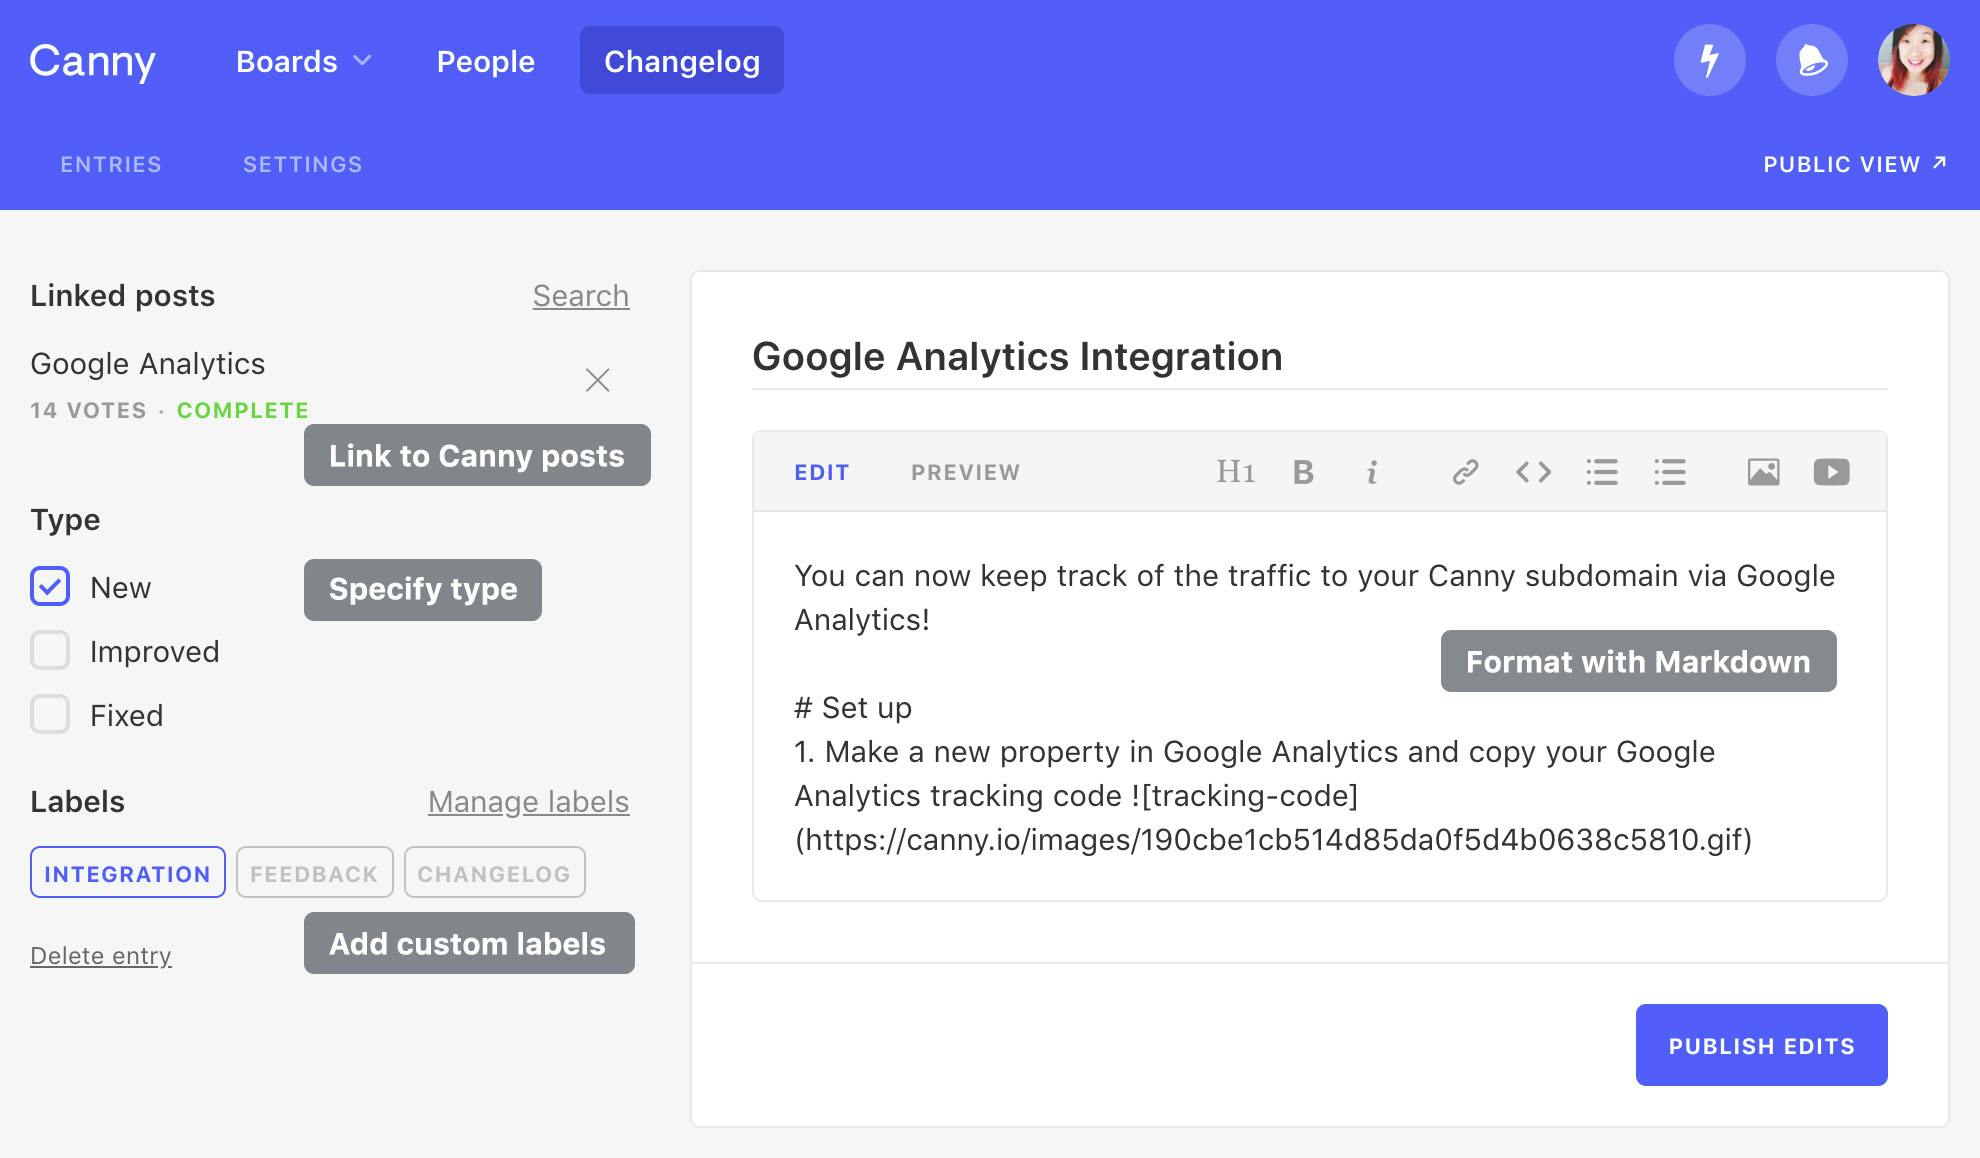Select the CHANGELOG label
This screenshot has width=1980, height=1158.
click(495, 873)
